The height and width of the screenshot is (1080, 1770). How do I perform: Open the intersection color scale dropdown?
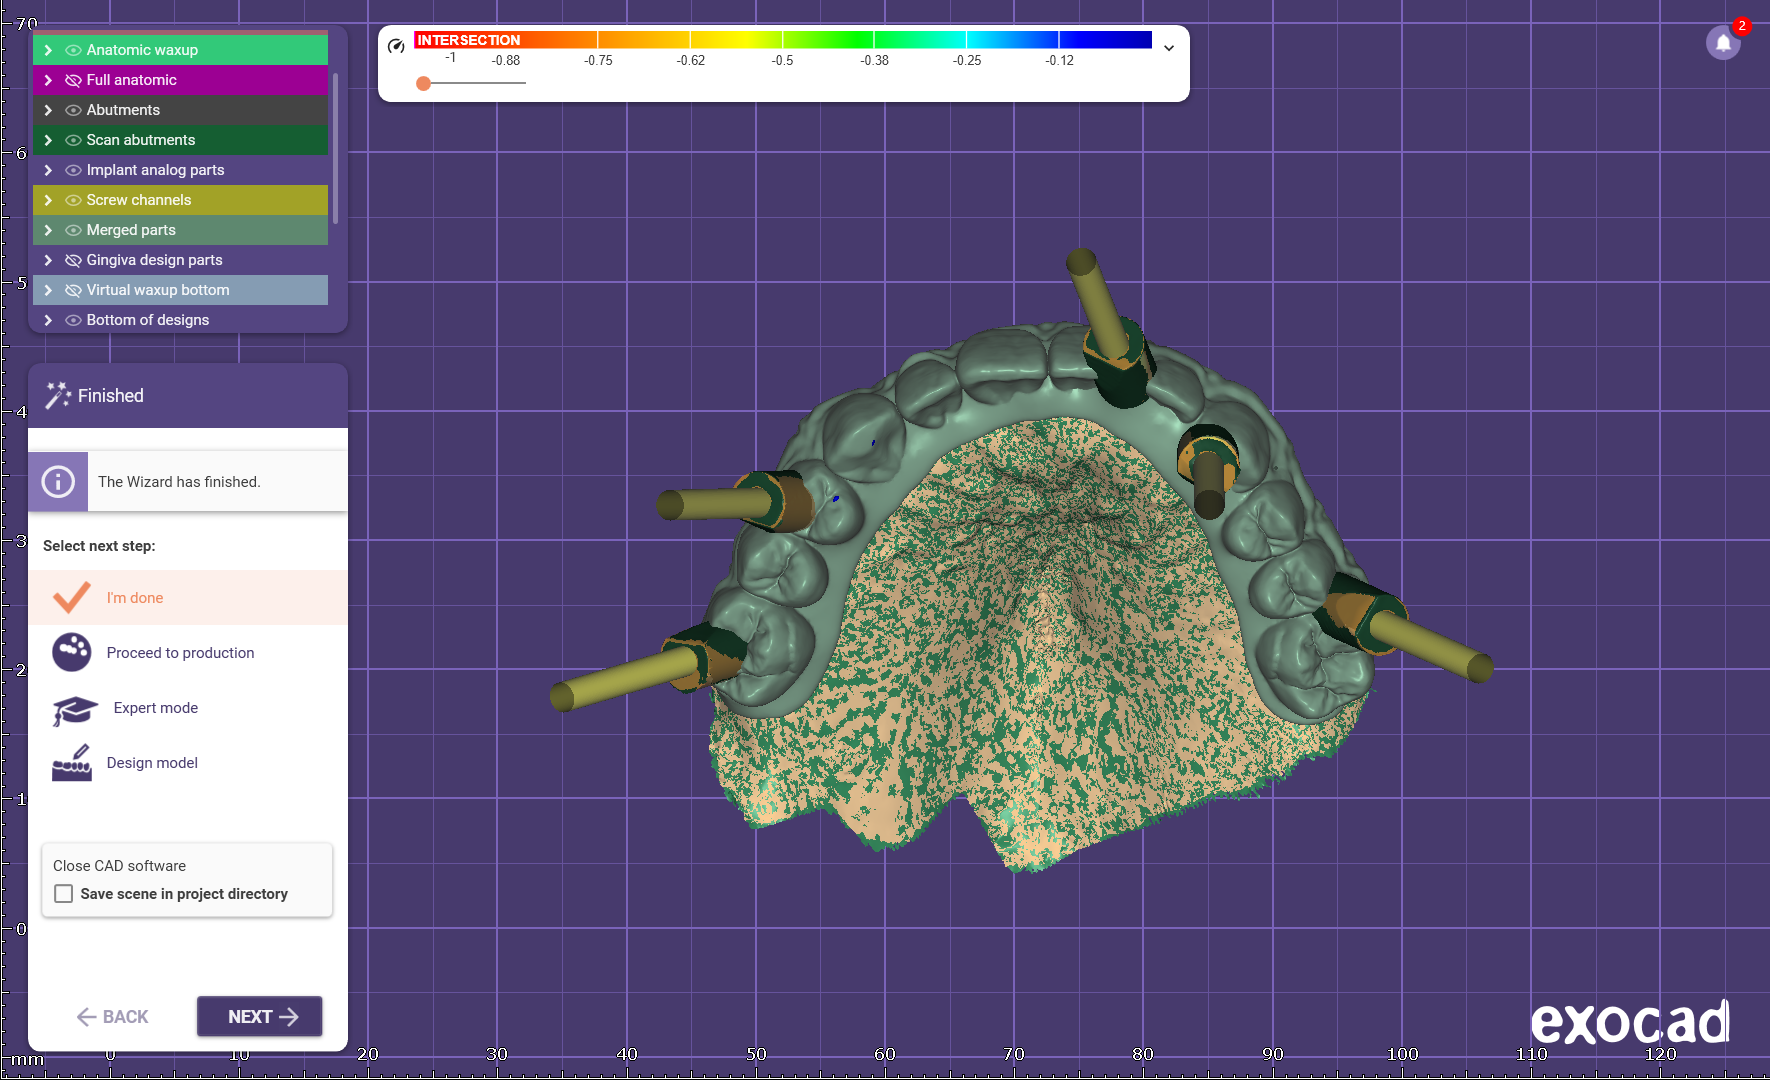[1168, 48]
